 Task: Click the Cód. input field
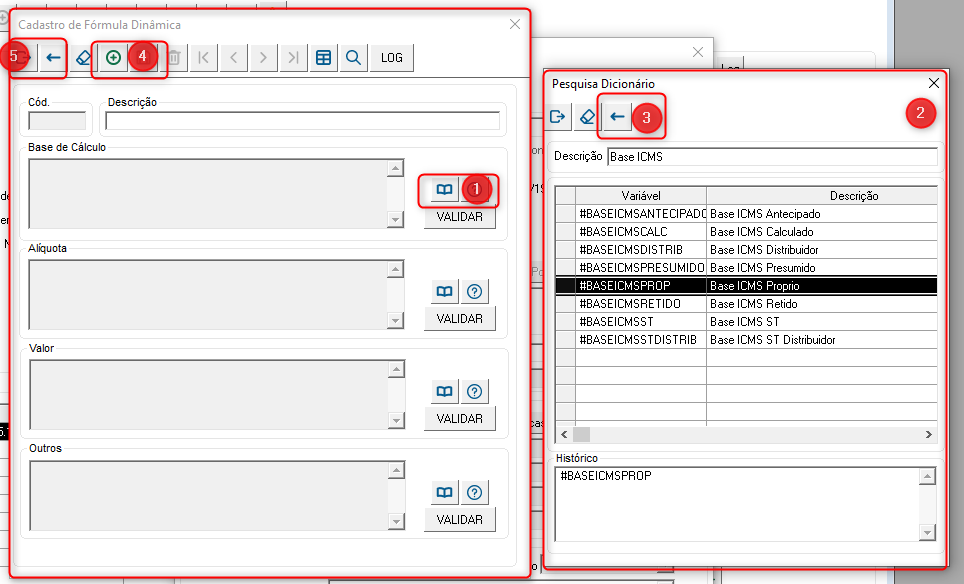(x=57, y=120)
